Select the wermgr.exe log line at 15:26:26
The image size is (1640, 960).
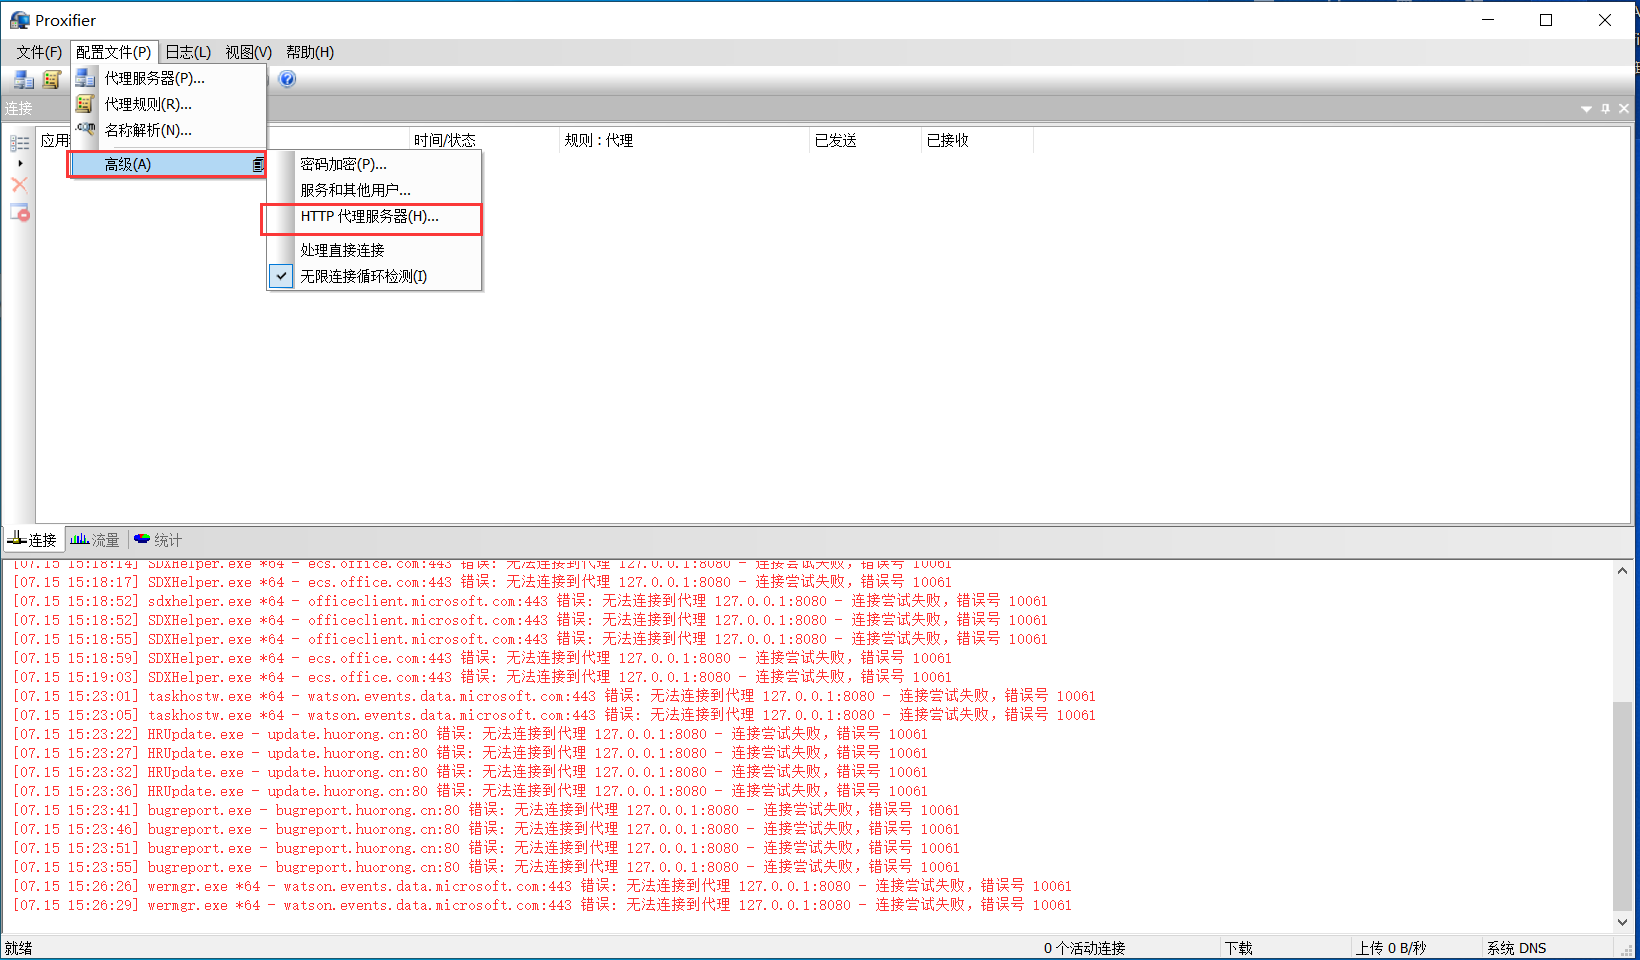click(542, 886)
